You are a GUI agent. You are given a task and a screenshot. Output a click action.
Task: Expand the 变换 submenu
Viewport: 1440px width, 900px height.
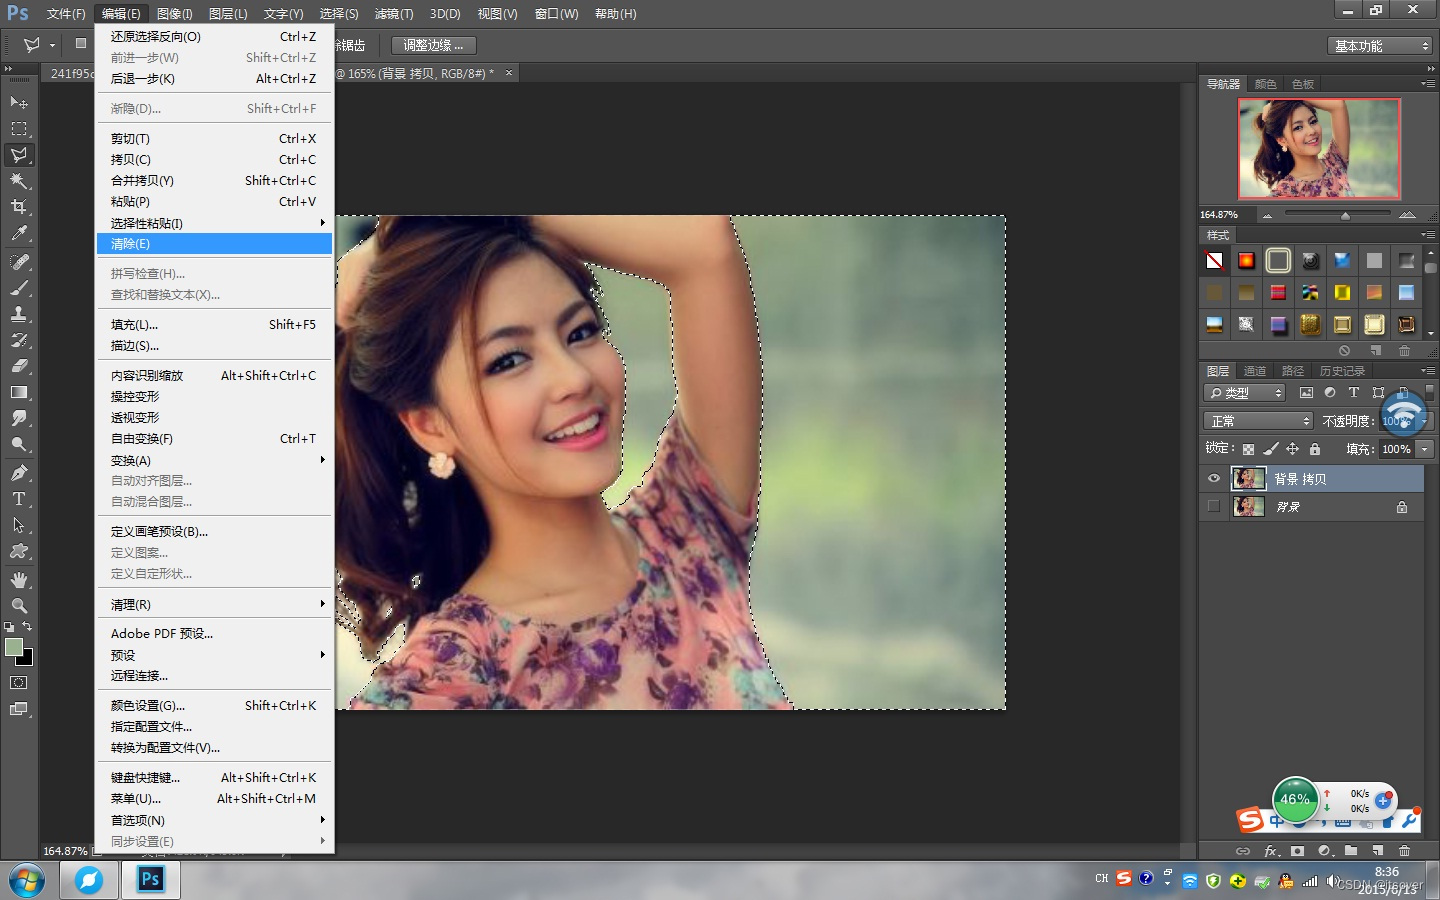[x=214, y=460]
